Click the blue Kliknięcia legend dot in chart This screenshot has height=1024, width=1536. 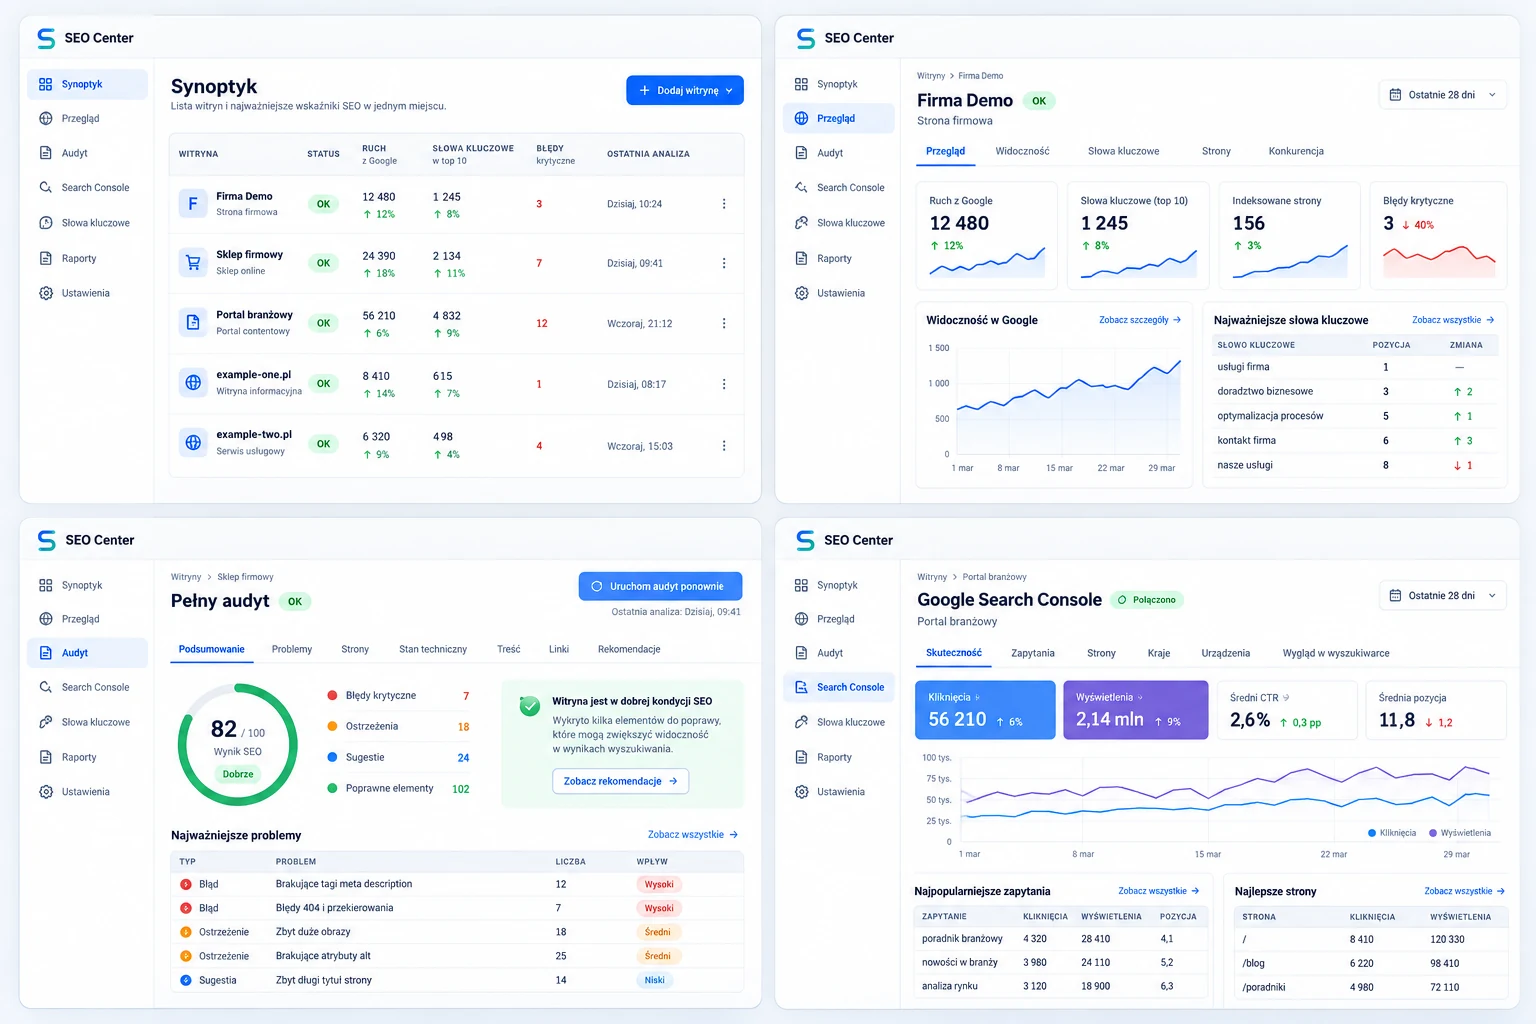[x=1372, y=833]
